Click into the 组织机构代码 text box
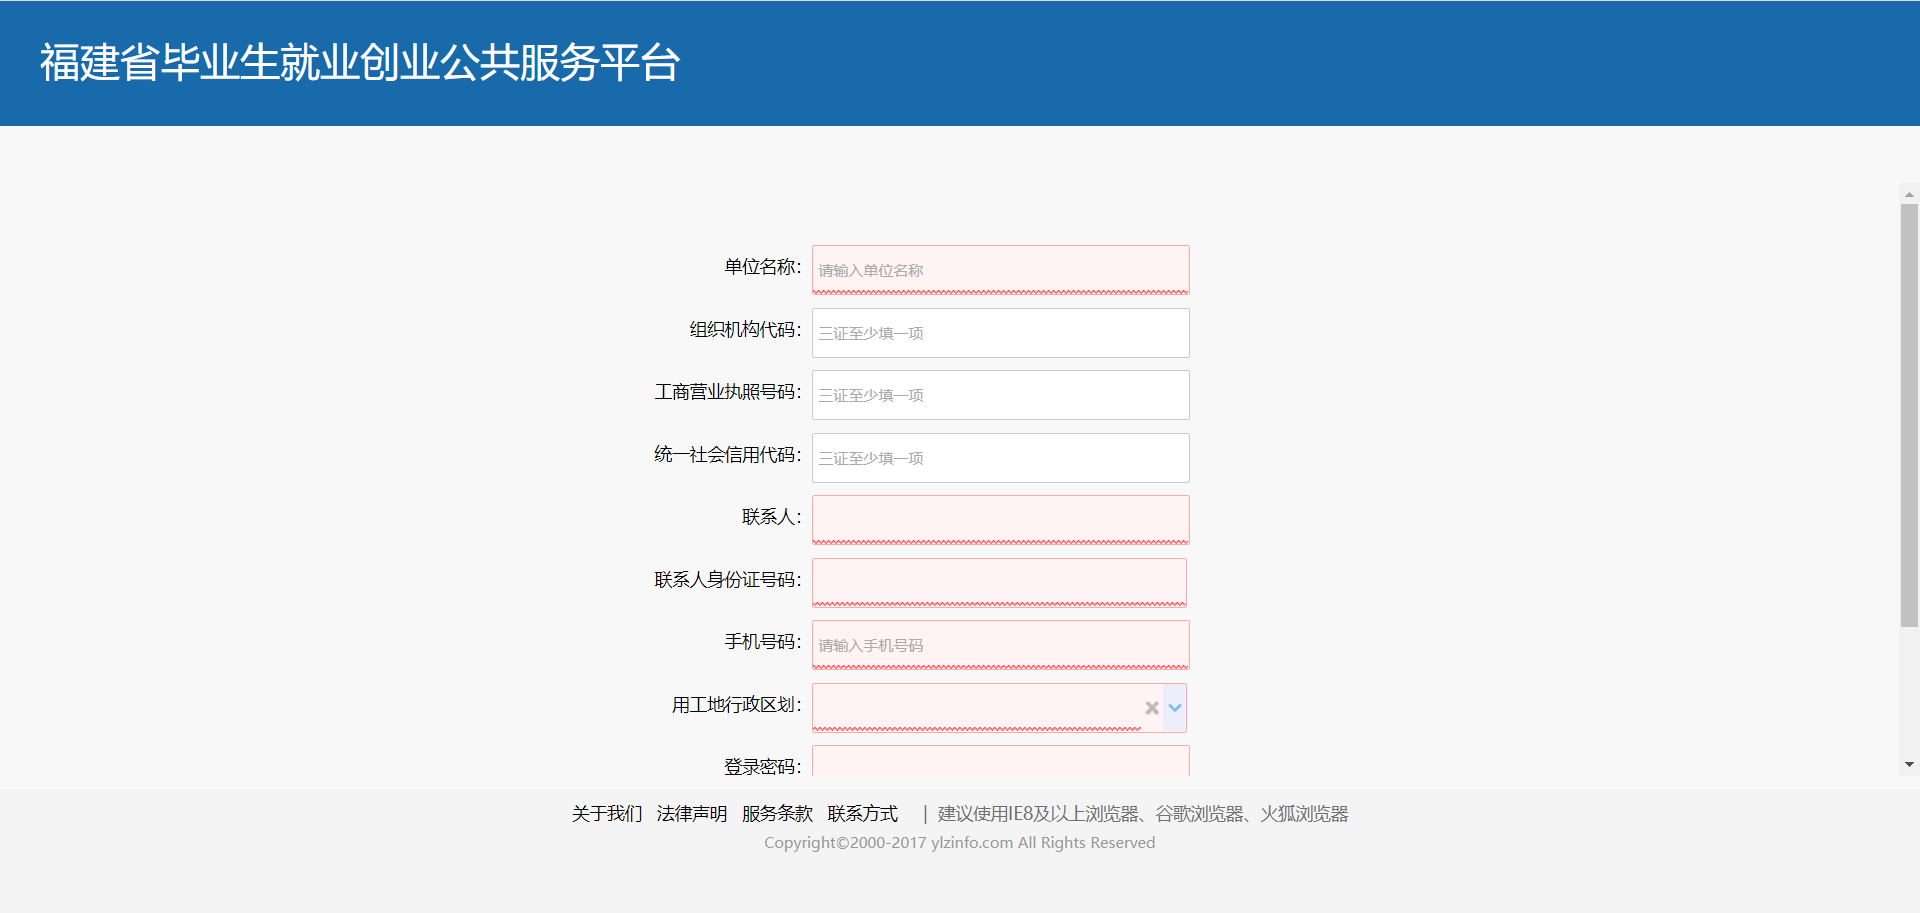 pos(1000,333)
